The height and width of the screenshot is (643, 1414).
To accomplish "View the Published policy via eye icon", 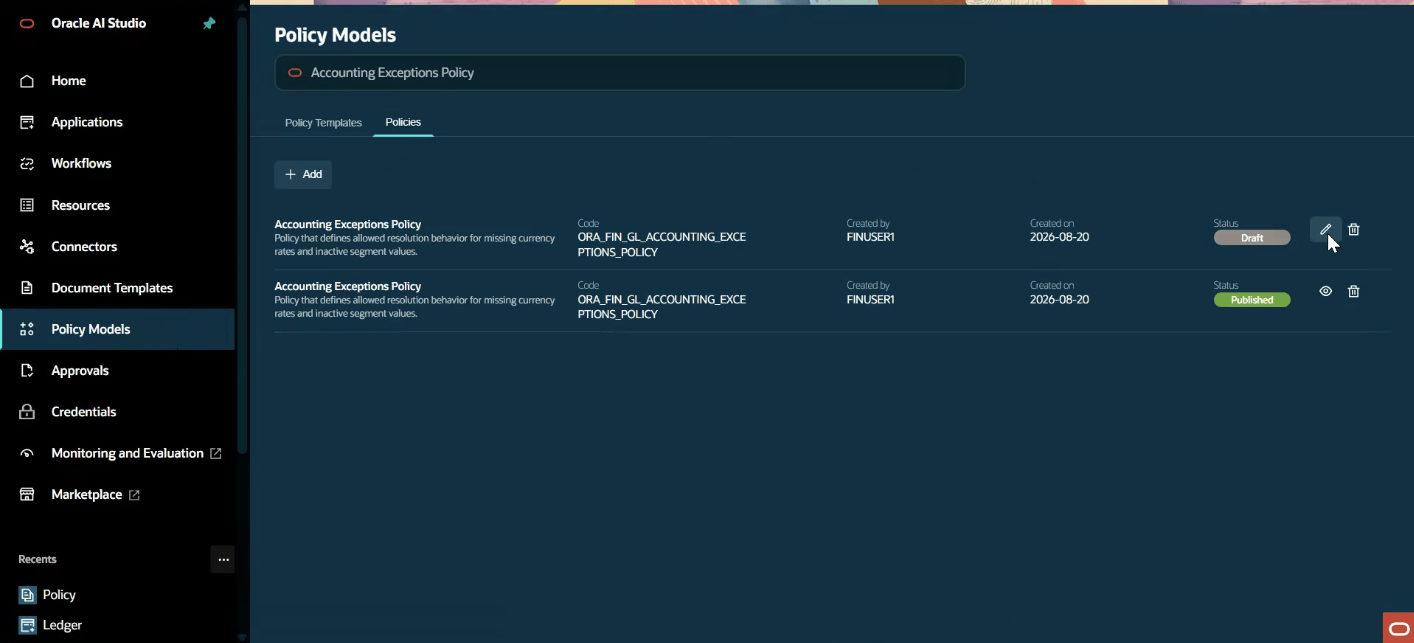I will point(1325,291).
